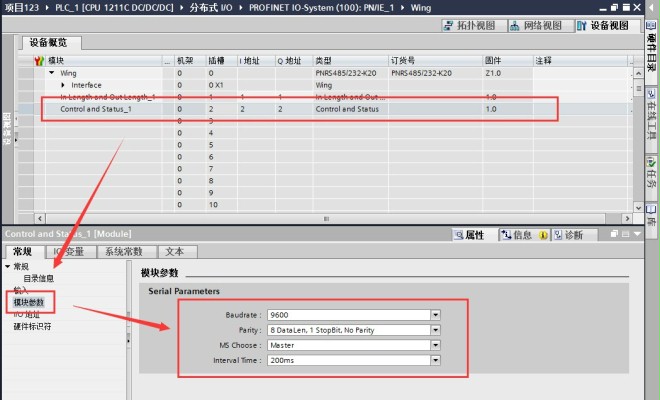Open the Baudrate dropdown
Screen dimensions: 660x400
tap(435, 314)
